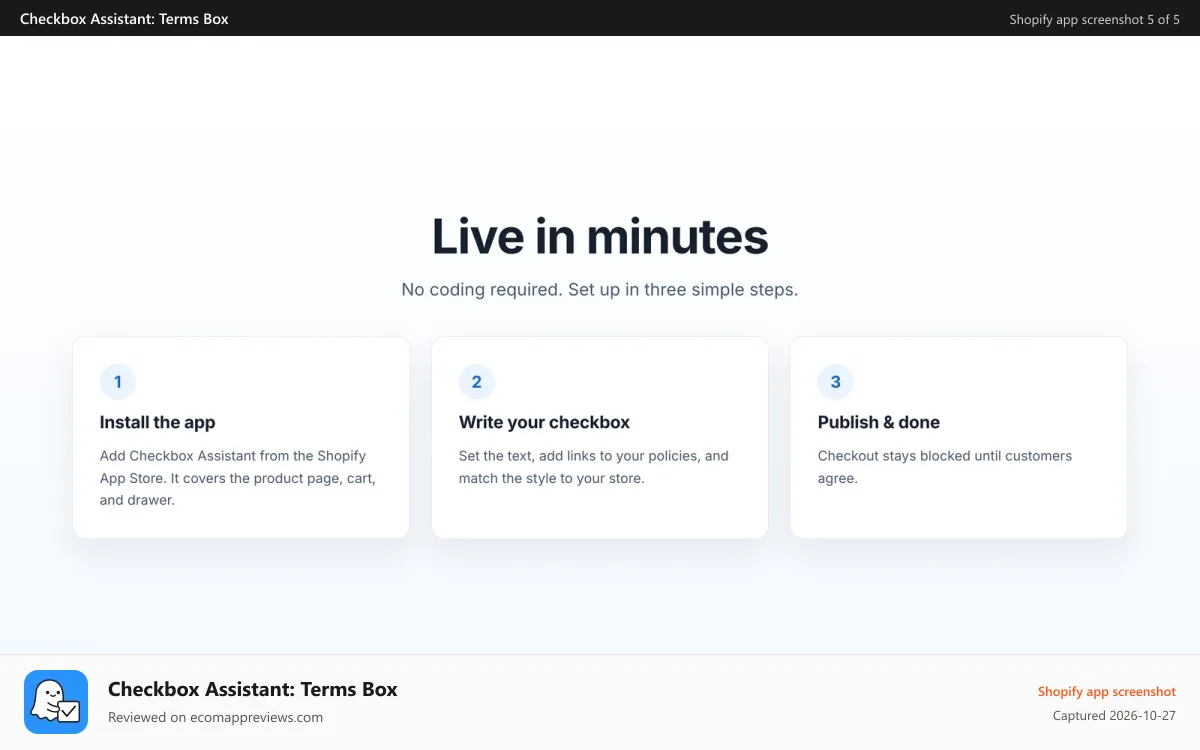This screenshot has width=1200, height=750.
Task: Click 'Reviewed on ecomappreviews.com' text
Action: point(215,717)
